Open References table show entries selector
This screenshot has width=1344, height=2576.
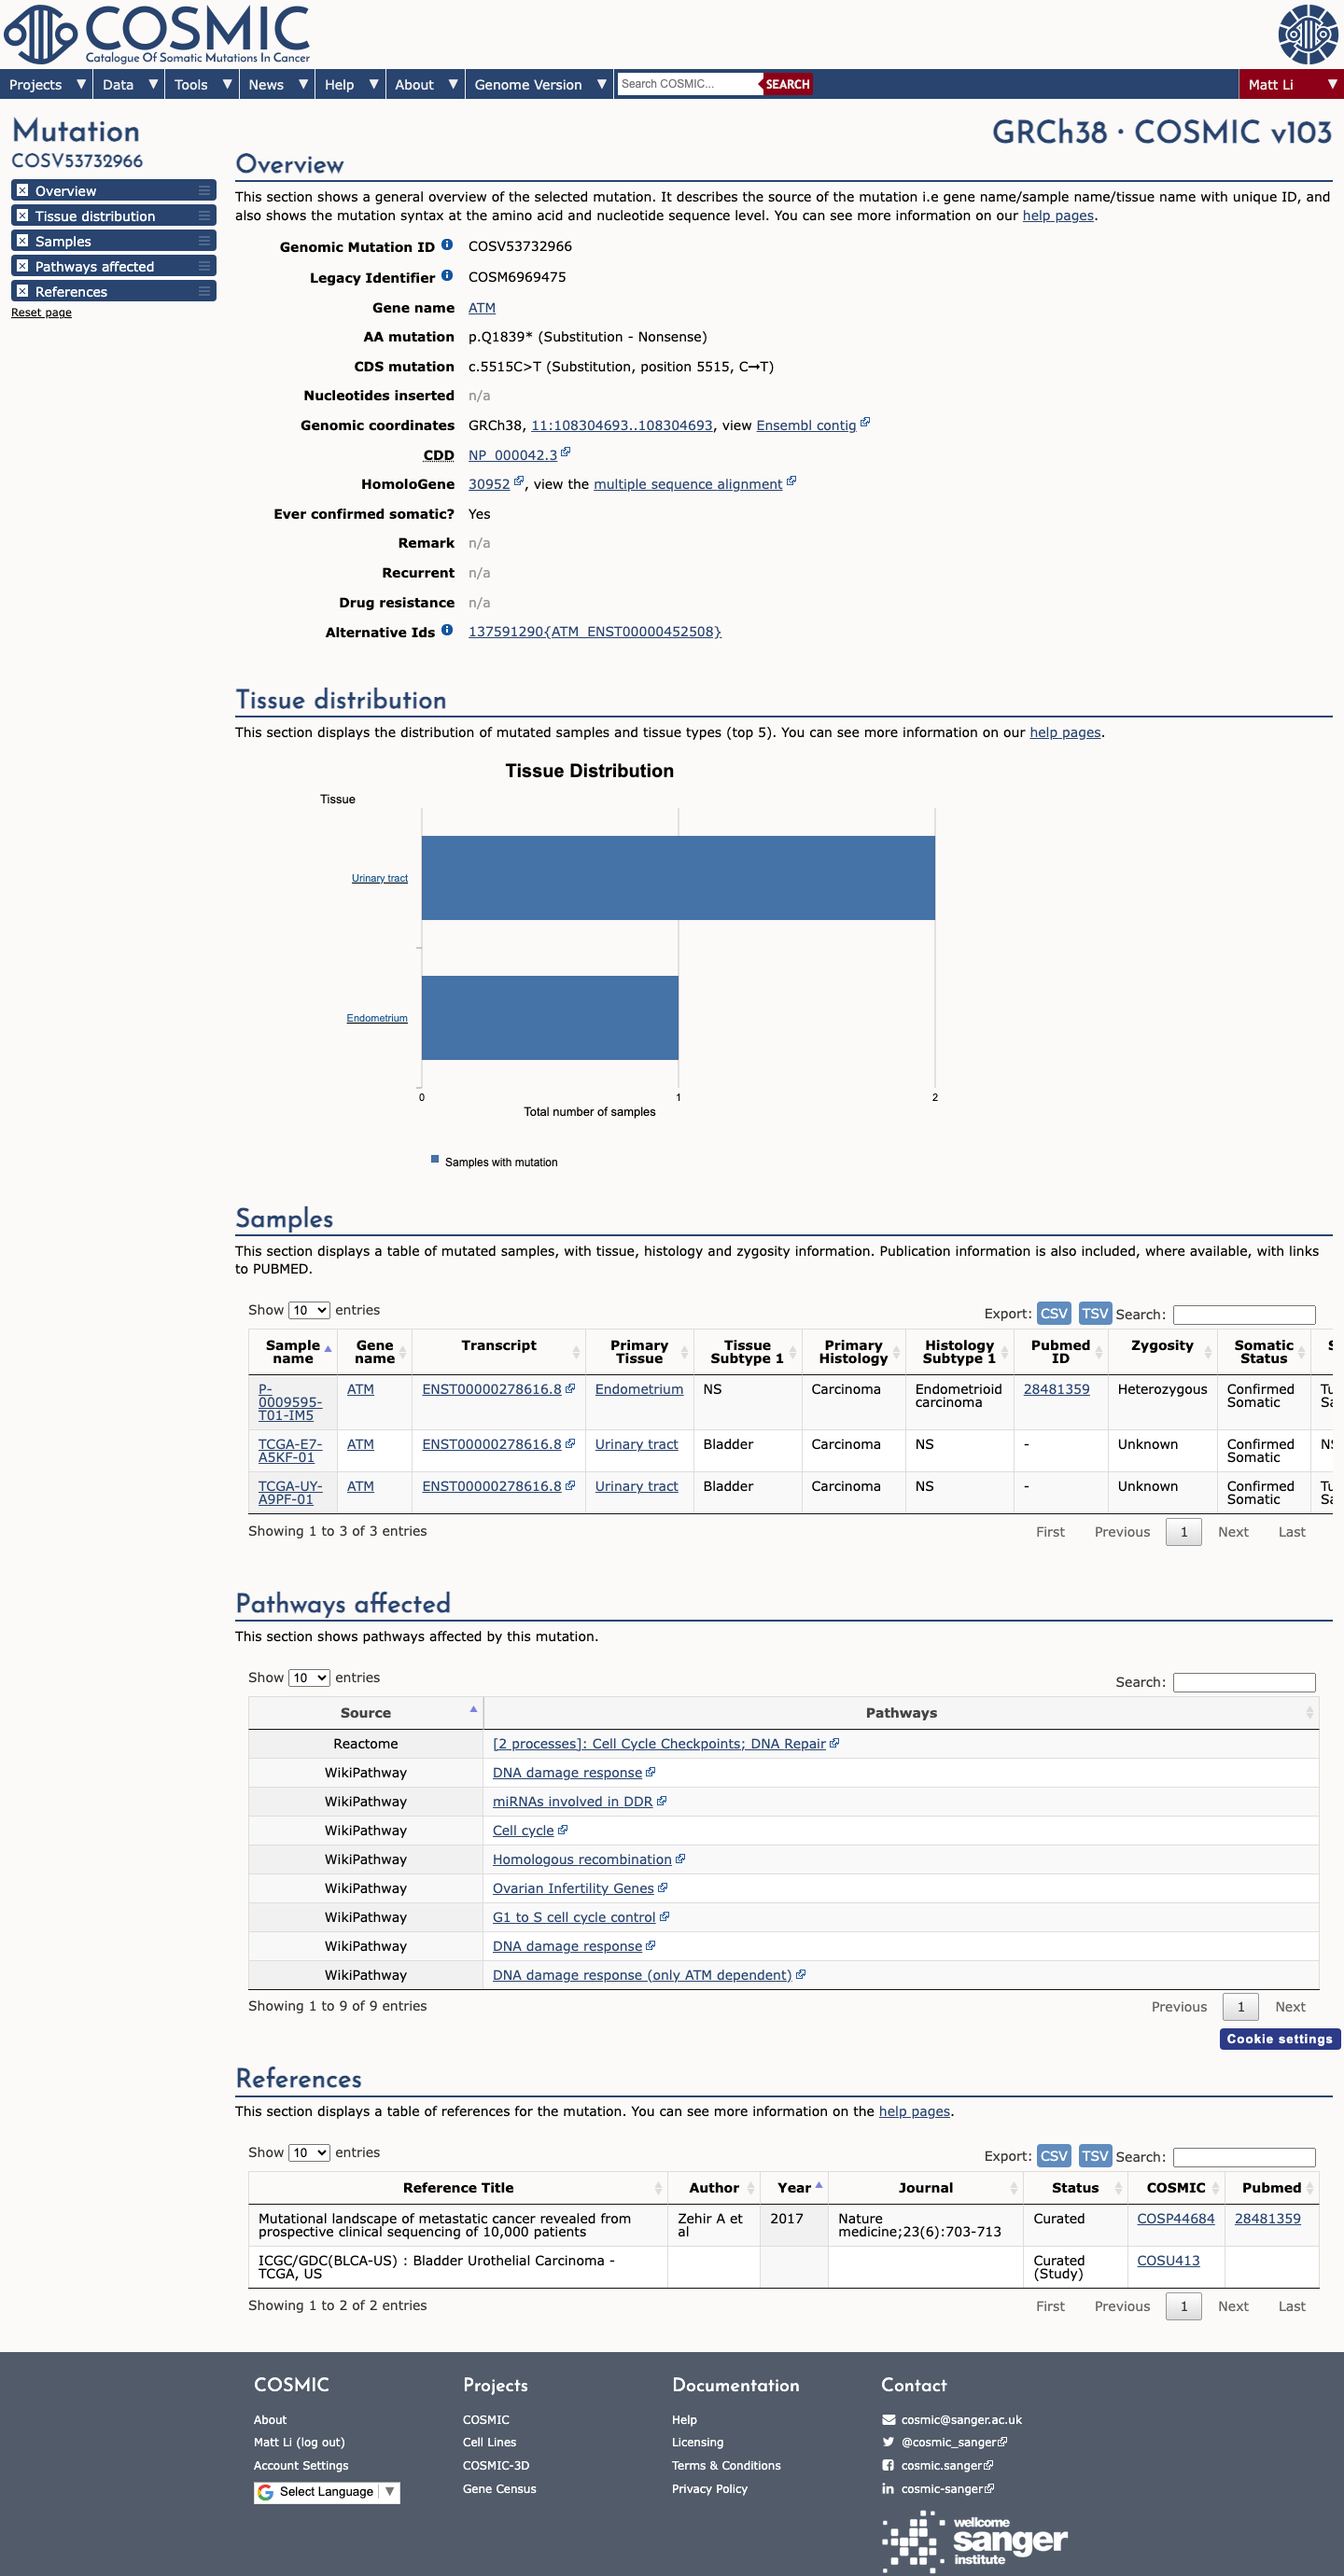[309, 2153]
